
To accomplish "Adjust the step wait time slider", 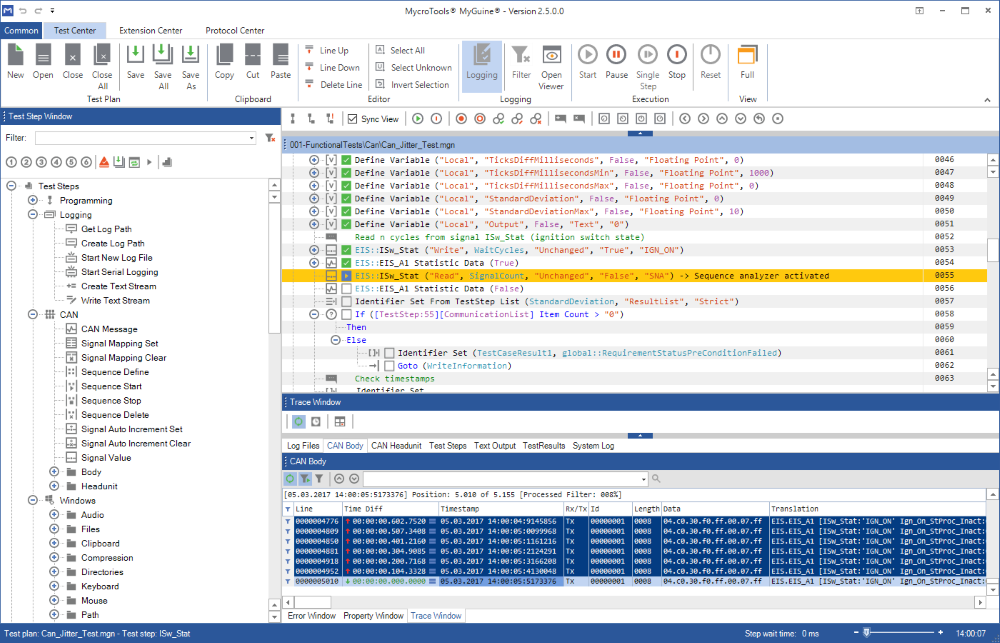I will pyautogui.click(x=866, y=633).
